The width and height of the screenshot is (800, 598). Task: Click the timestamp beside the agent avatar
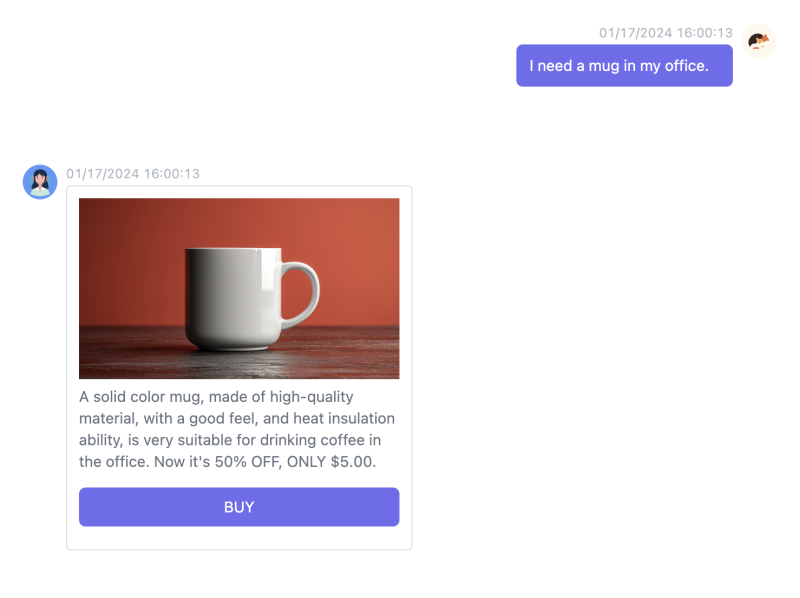133,173
